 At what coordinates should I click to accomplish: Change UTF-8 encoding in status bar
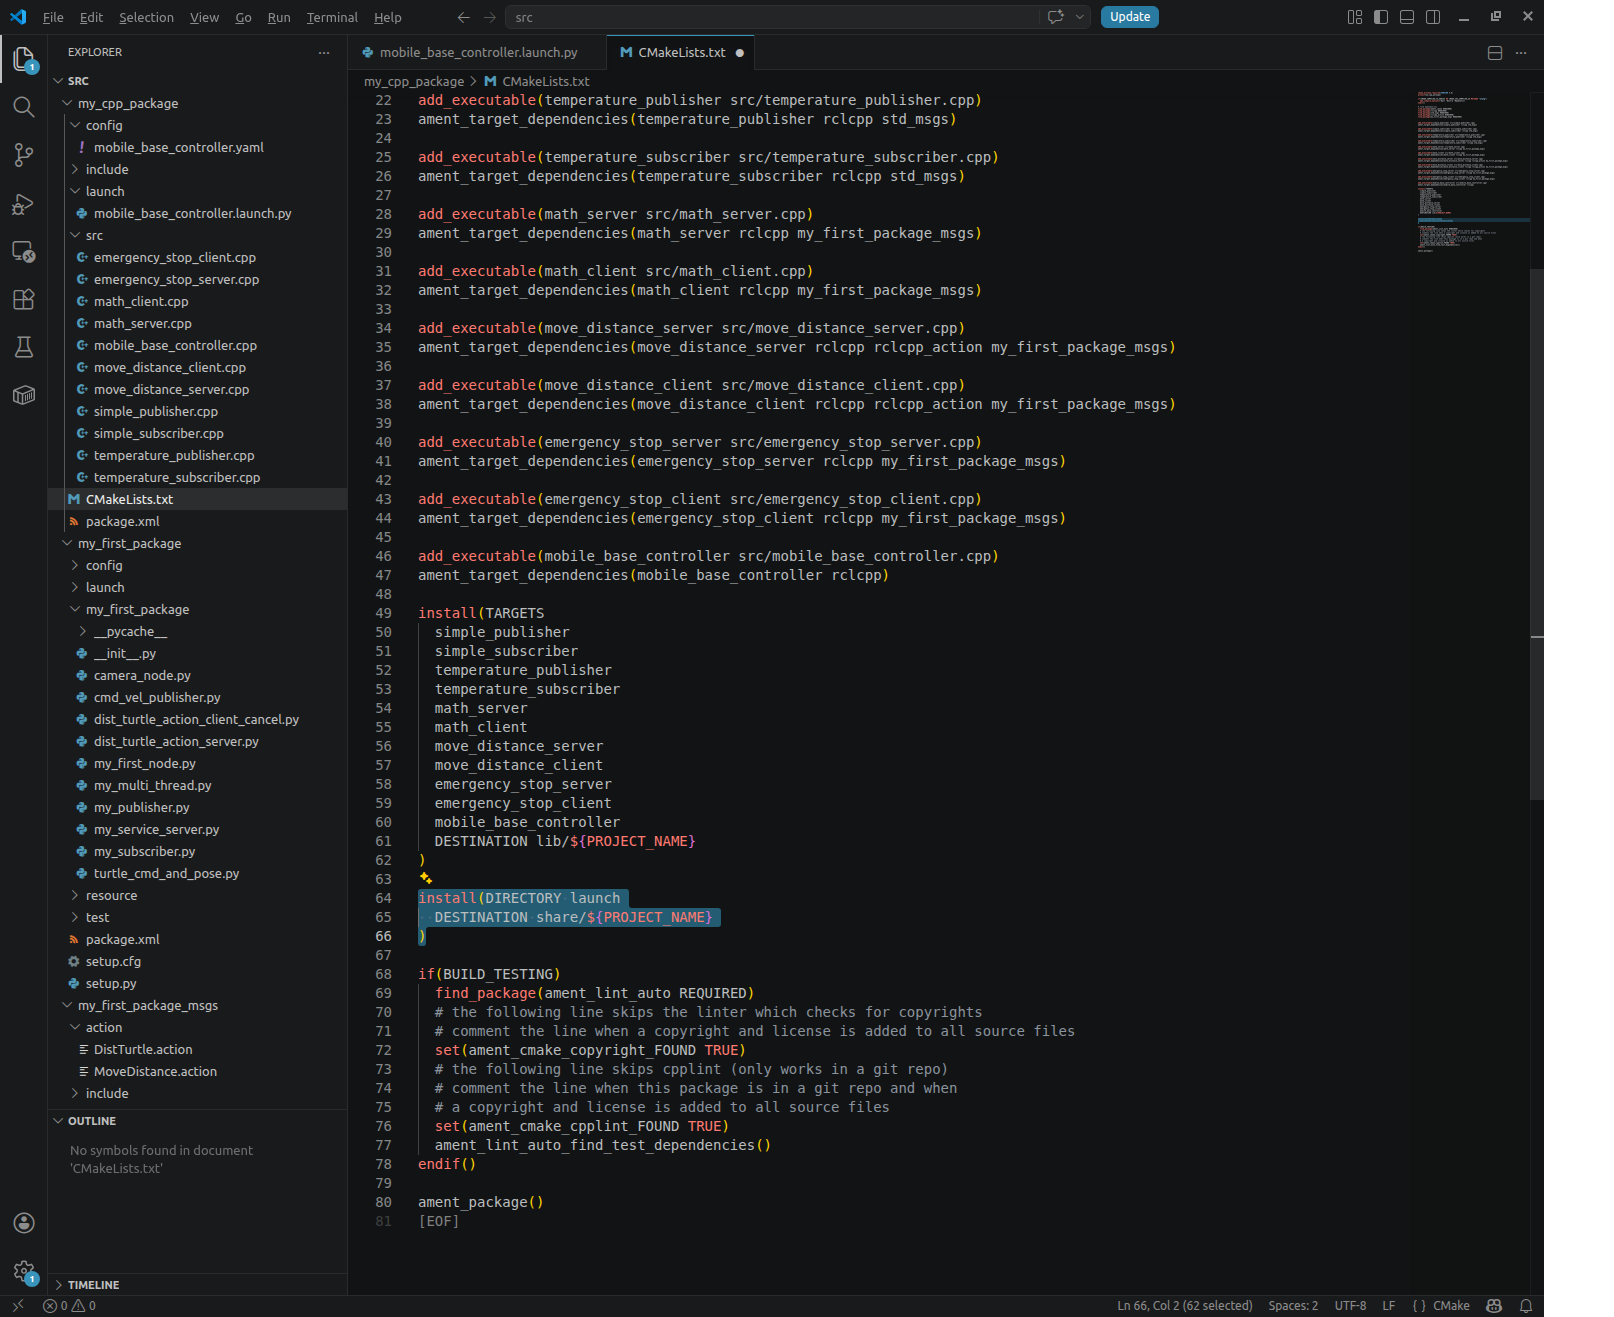click(1350, 1305)
